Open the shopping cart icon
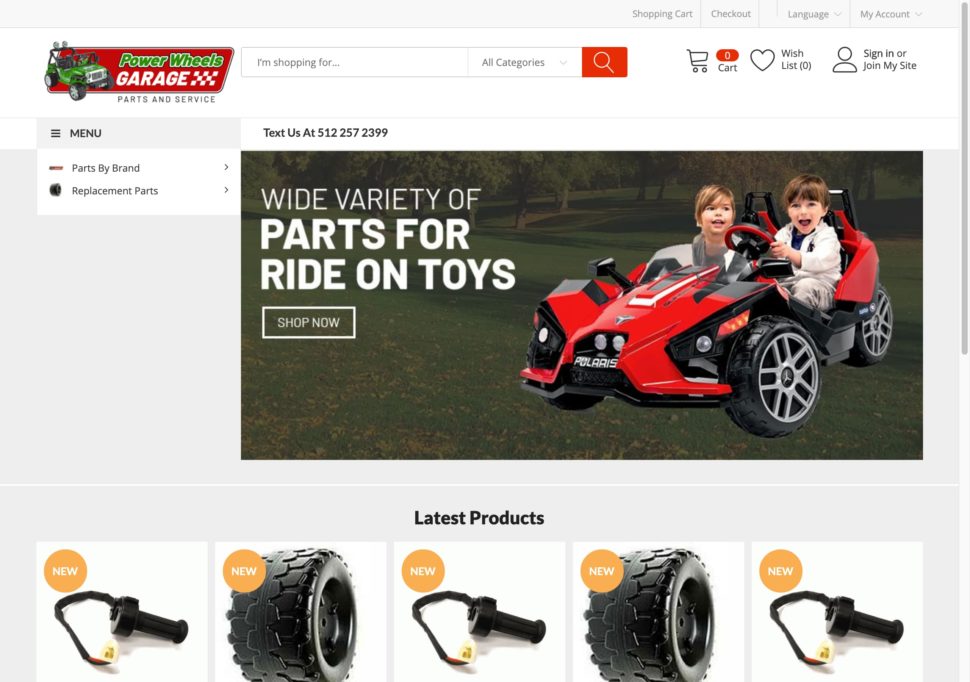This screenshot has width=970, height=682. pos(697,61)
